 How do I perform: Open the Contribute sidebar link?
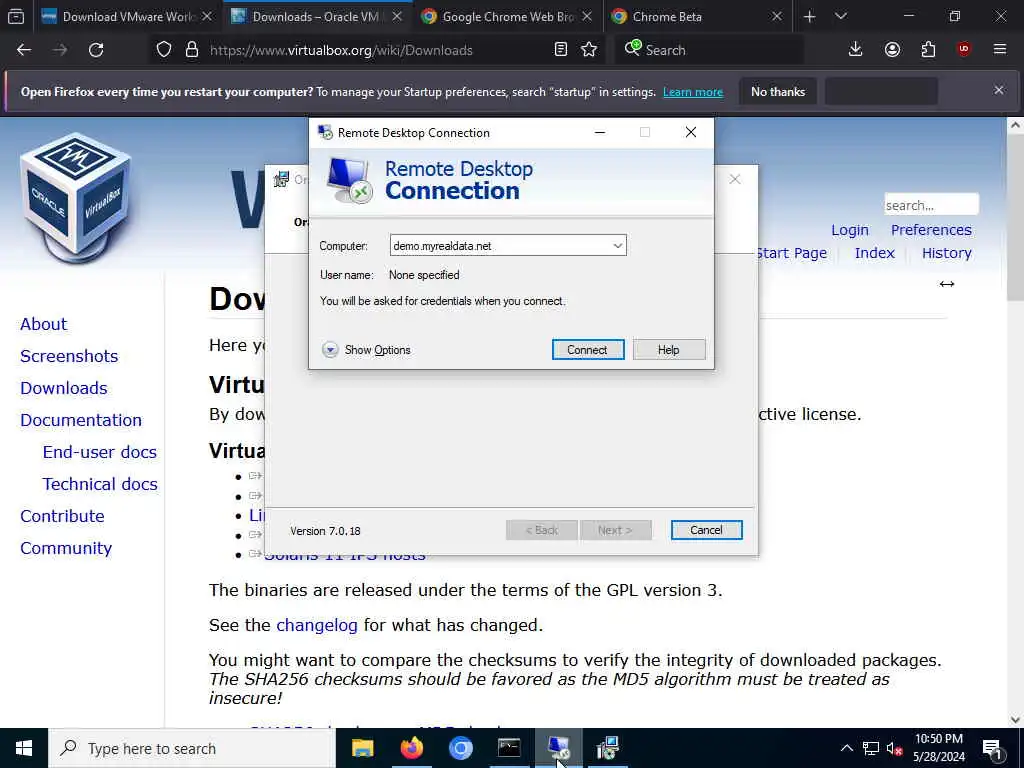click(62, 516)
